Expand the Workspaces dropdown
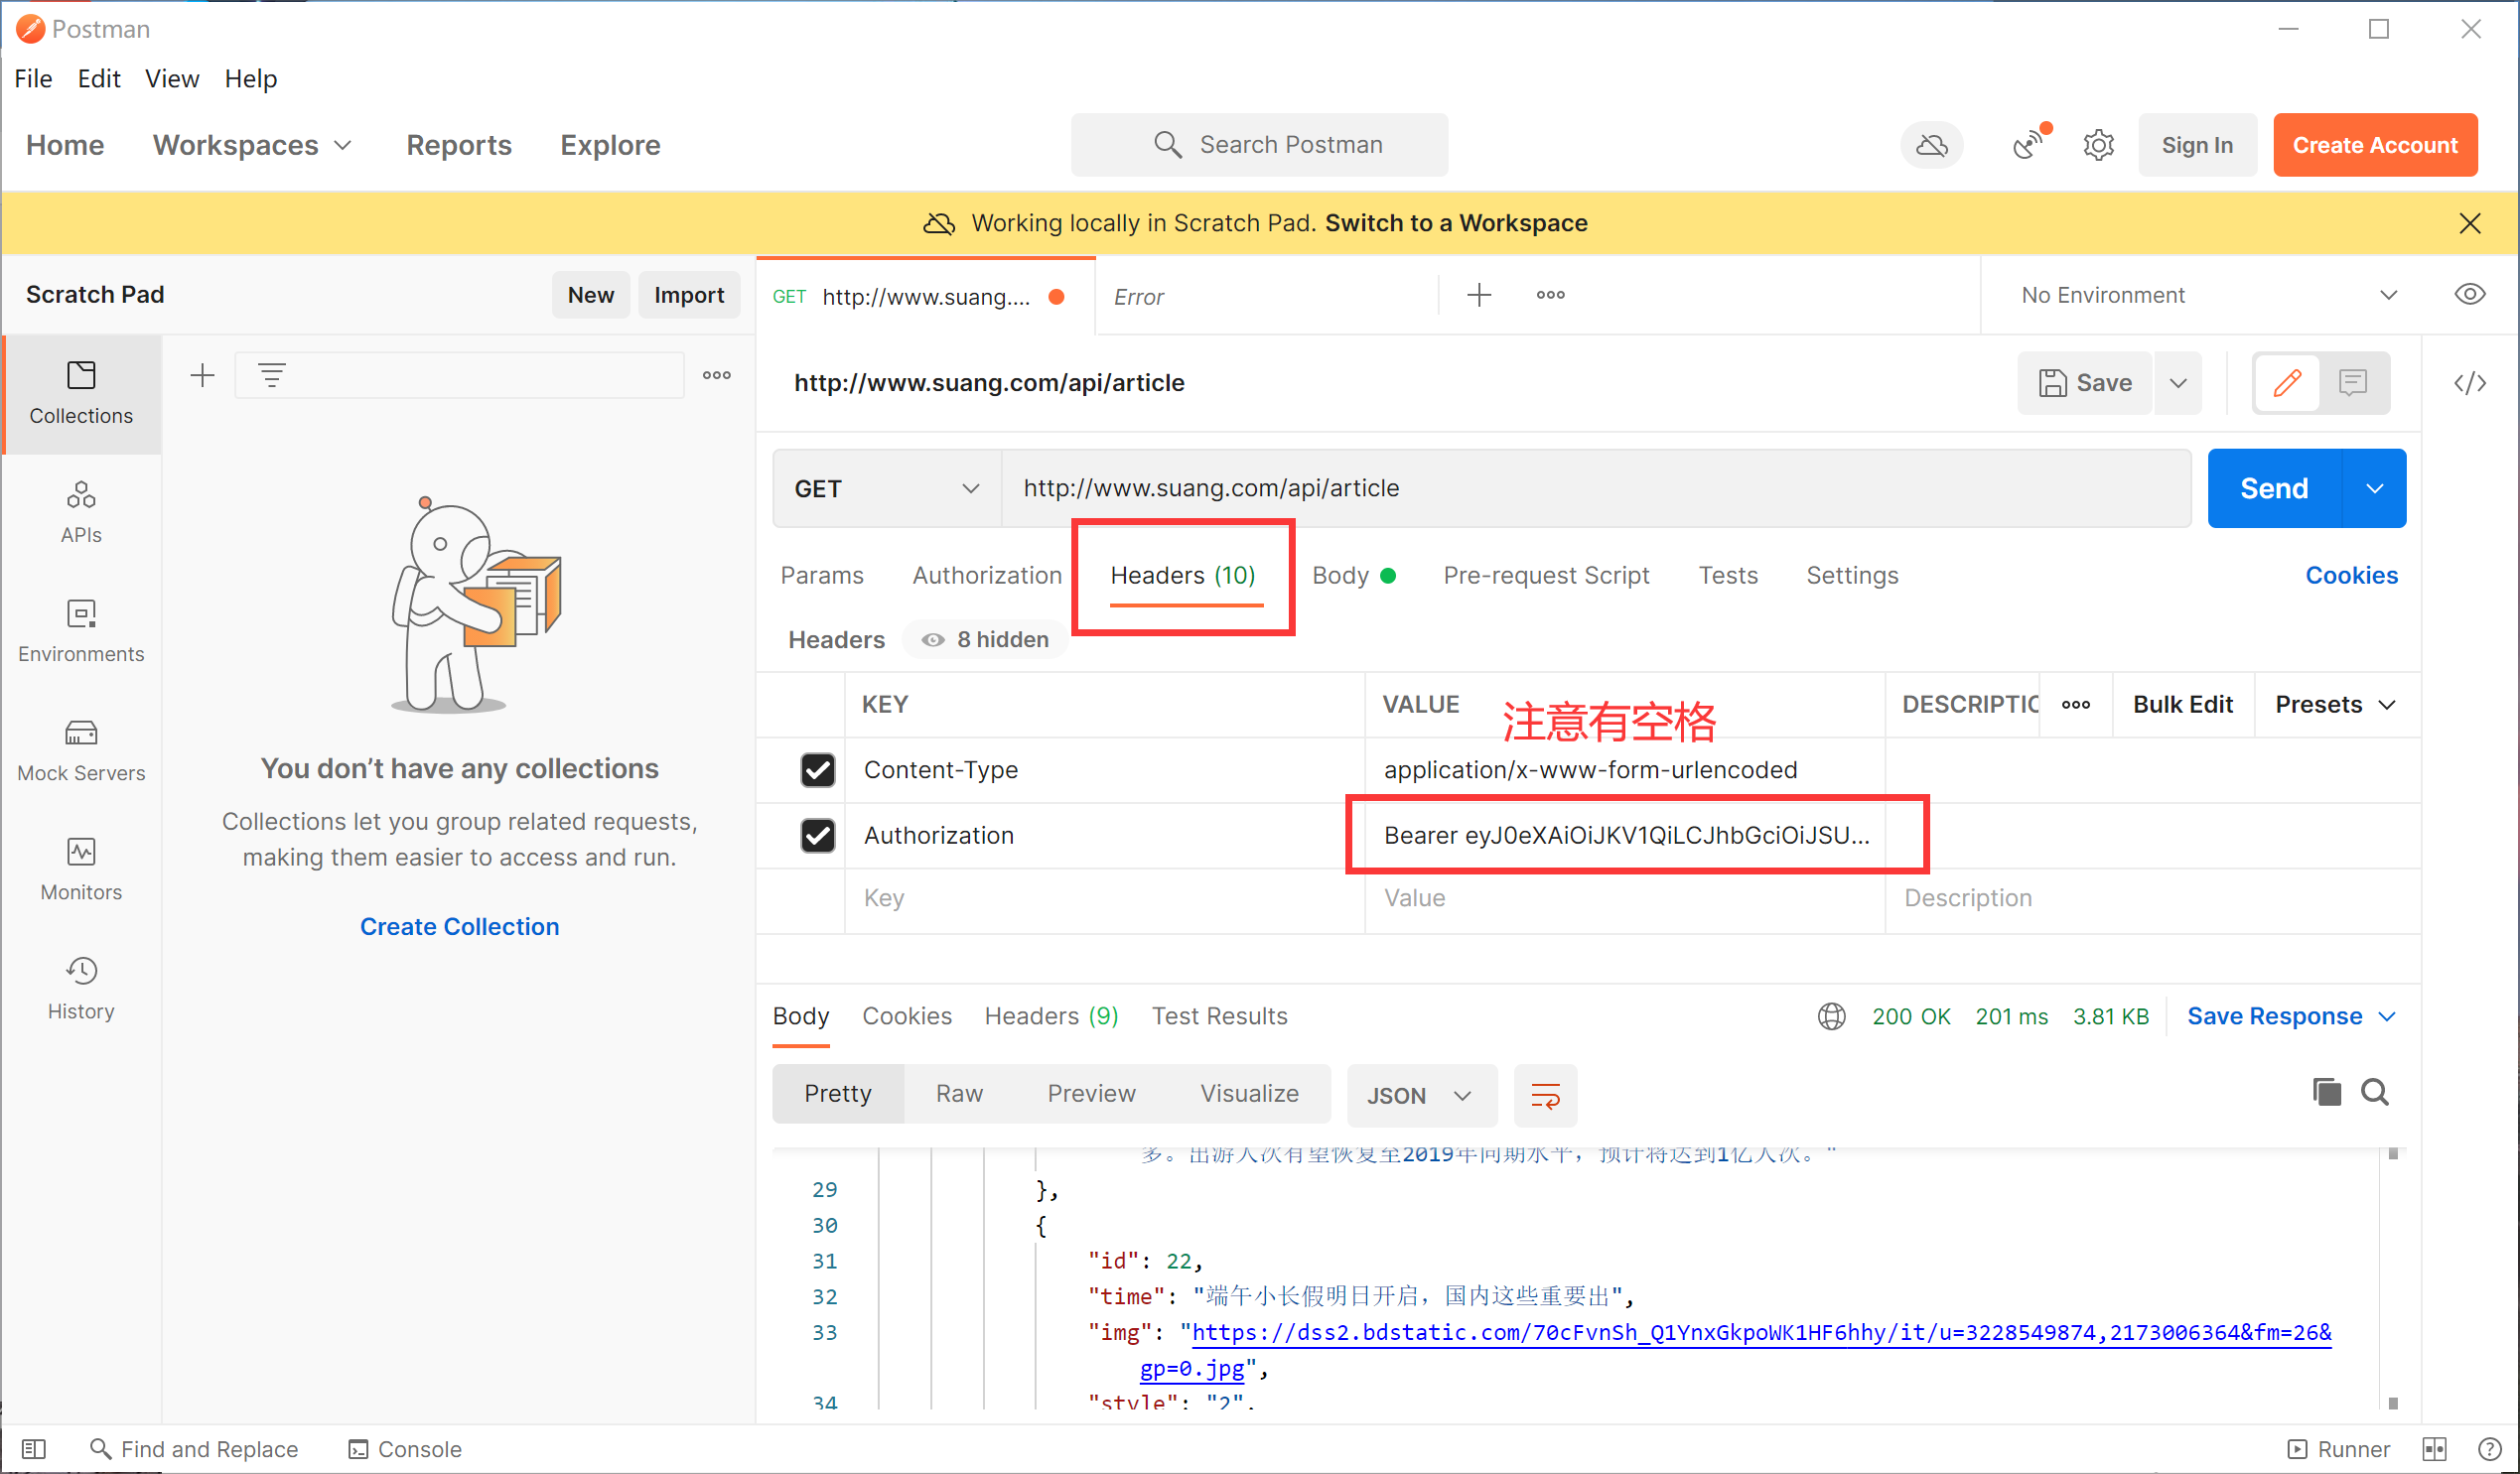The height and width of the screenshot is (1474, 2520). click(x=252, y=145)
